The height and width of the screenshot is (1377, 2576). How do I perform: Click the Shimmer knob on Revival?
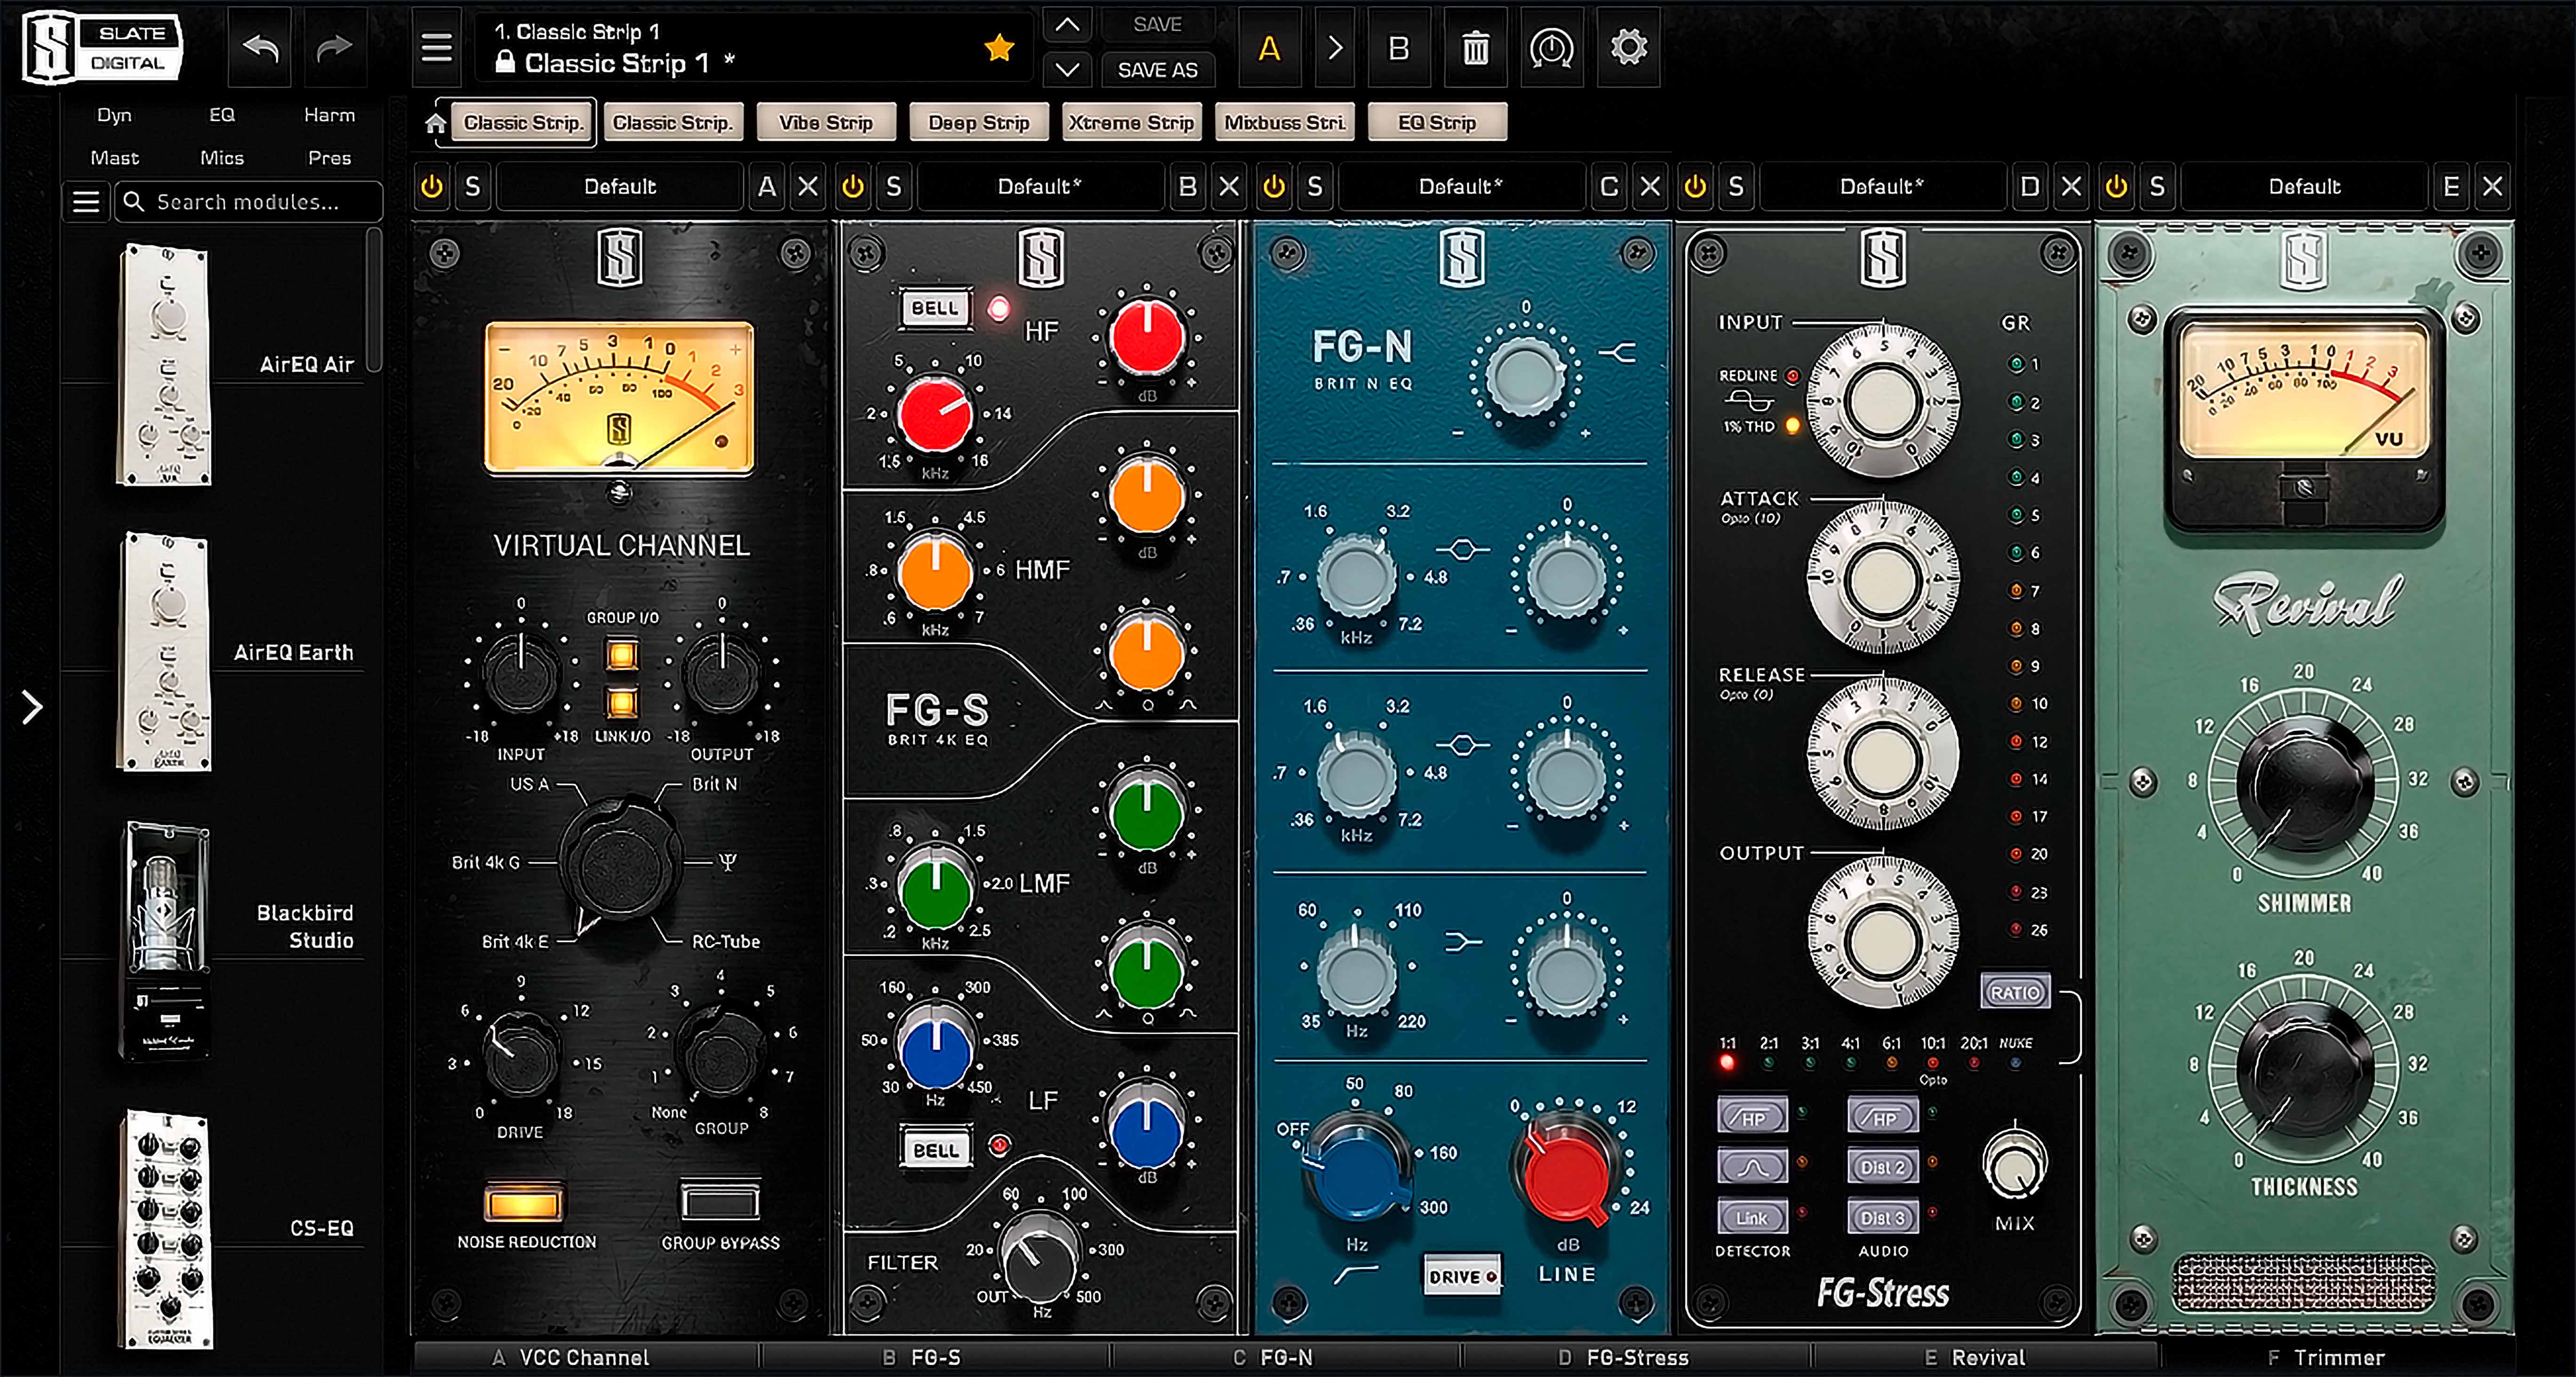point(2303,783)
